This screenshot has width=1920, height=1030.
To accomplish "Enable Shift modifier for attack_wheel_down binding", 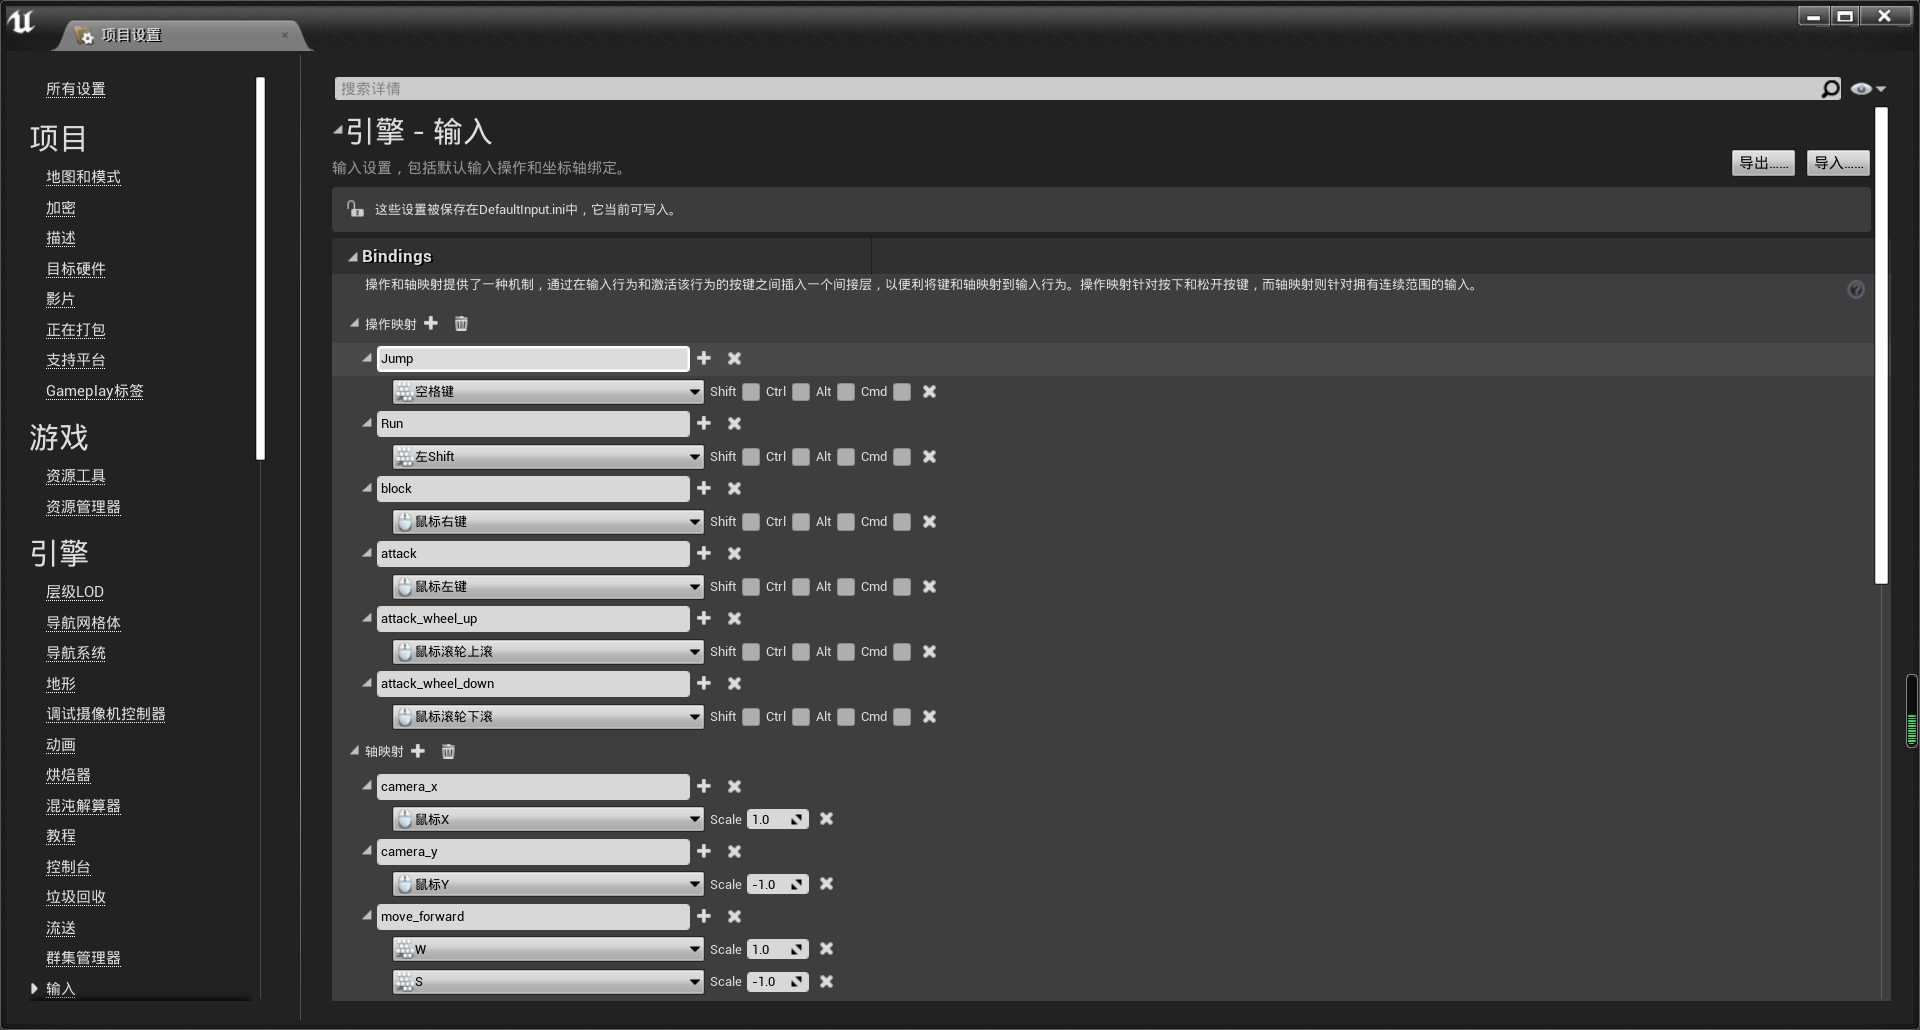I will coord(751,717).
